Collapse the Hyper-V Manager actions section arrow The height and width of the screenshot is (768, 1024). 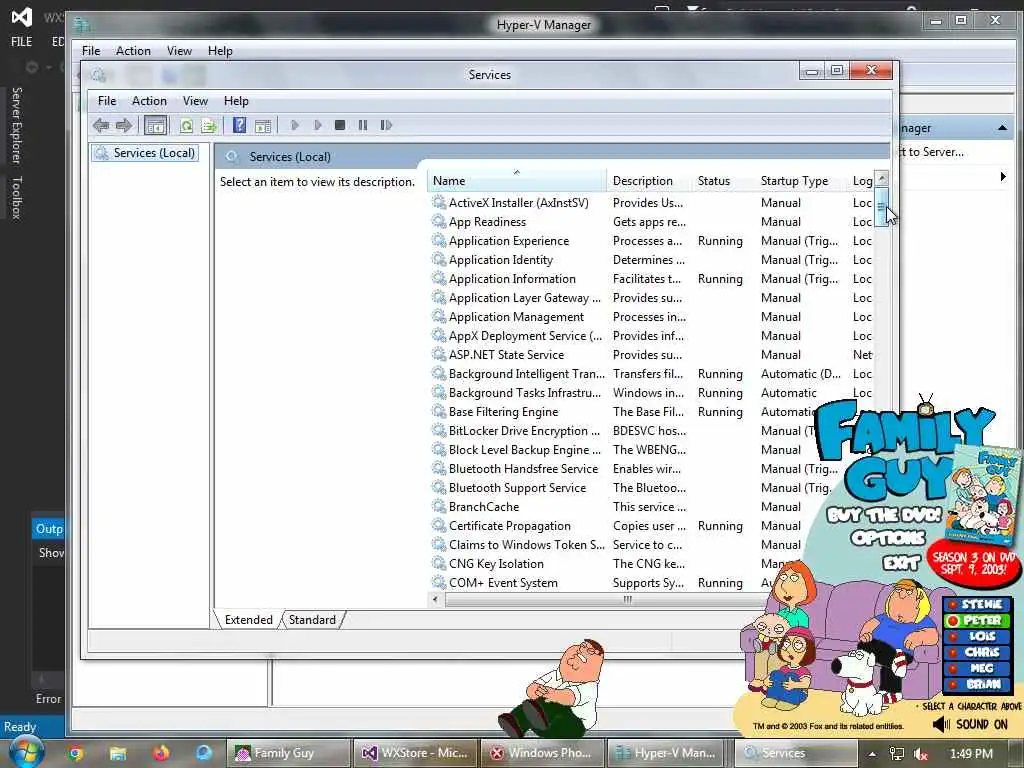pyautogui.click(x=1002, y=128)
